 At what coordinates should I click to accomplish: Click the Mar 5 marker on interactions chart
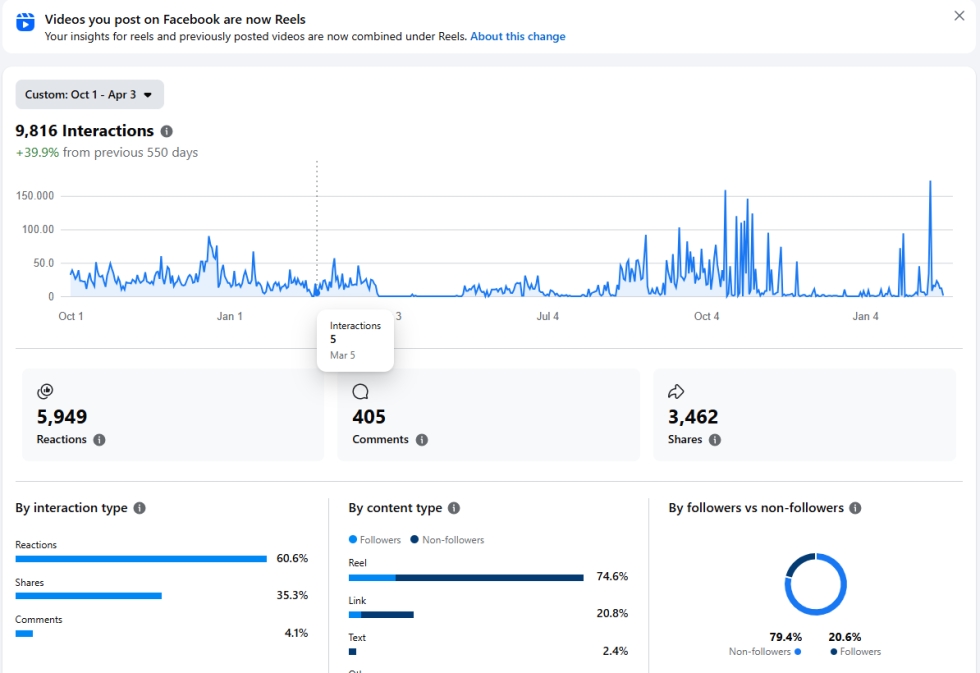tap(317, 292)
